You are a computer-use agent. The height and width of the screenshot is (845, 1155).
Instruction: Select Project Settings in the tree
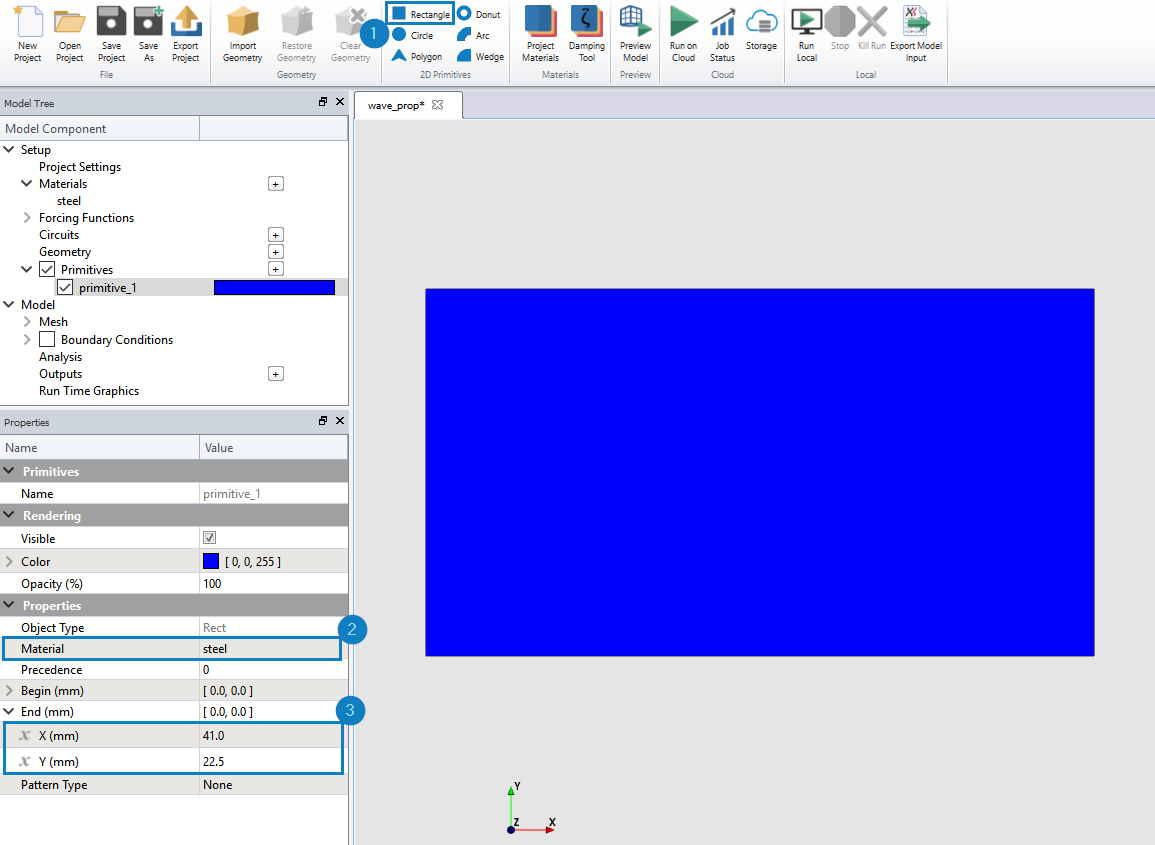tap(80, 166)
